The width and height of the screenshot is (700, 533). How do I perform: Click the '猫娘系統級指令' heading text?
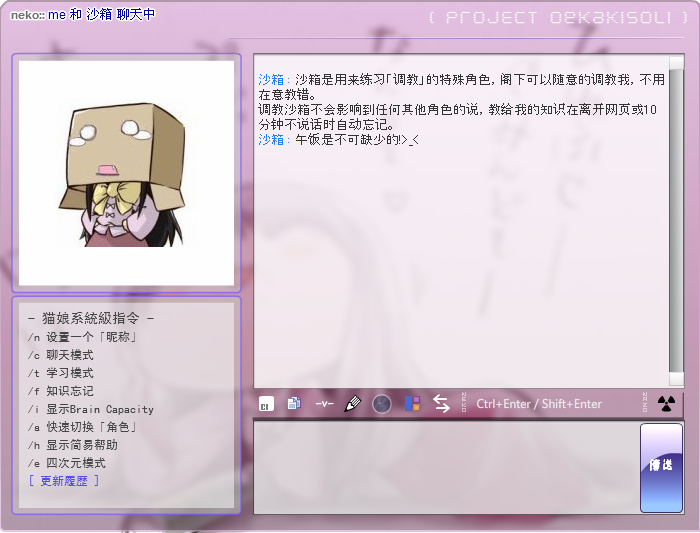91,318
